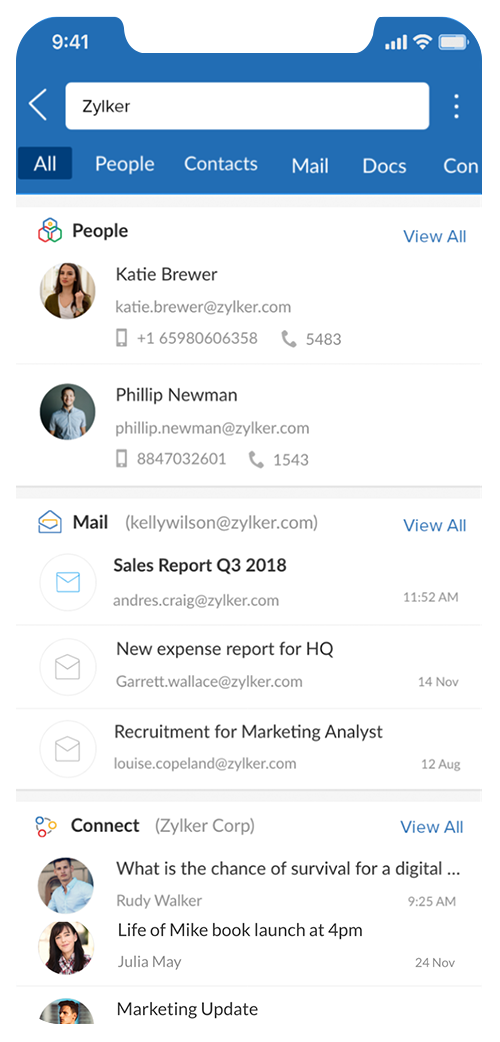Tap the envelope icon for New expense report
Viewport: 500px width, 1042px height.
coord(68,667)
